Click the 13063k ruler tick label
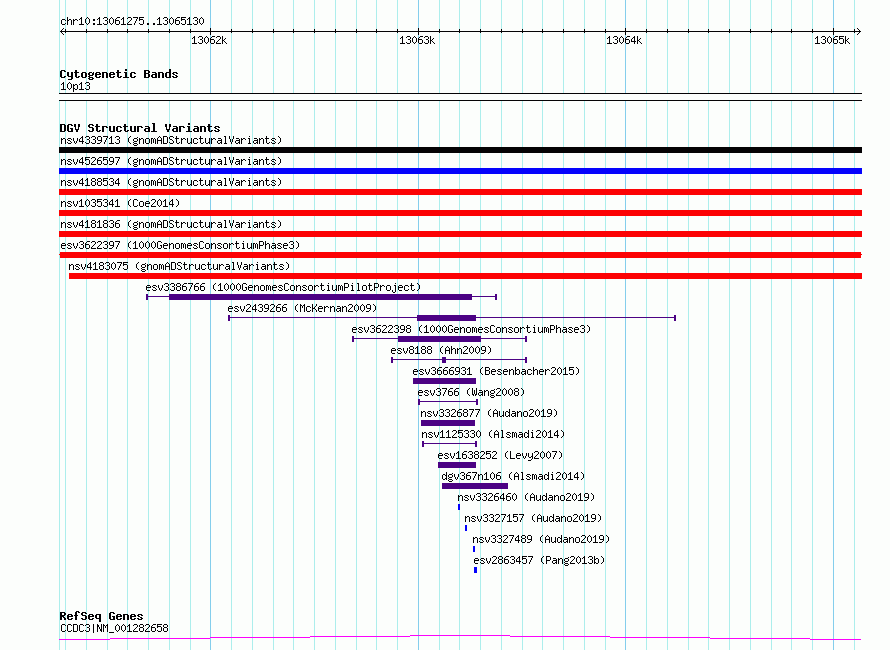Image resolution: width=890 pixels, height=650 pixels. pyautogui.click(x=417, y=40)
